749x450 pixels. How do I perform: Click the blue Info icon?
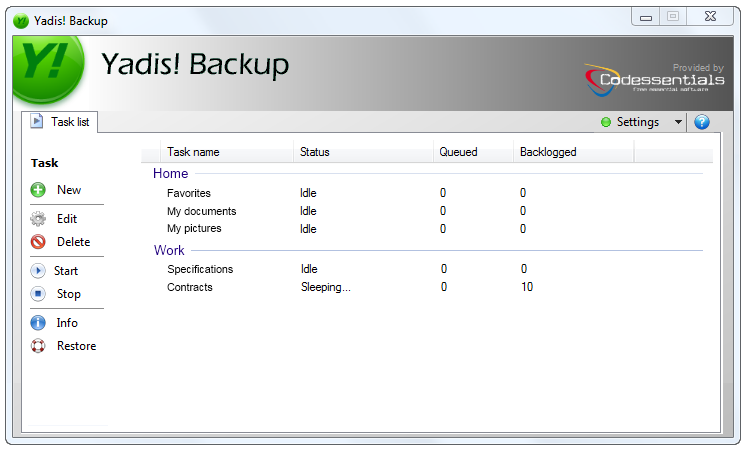pyautogui.click(x=38, y=323)
